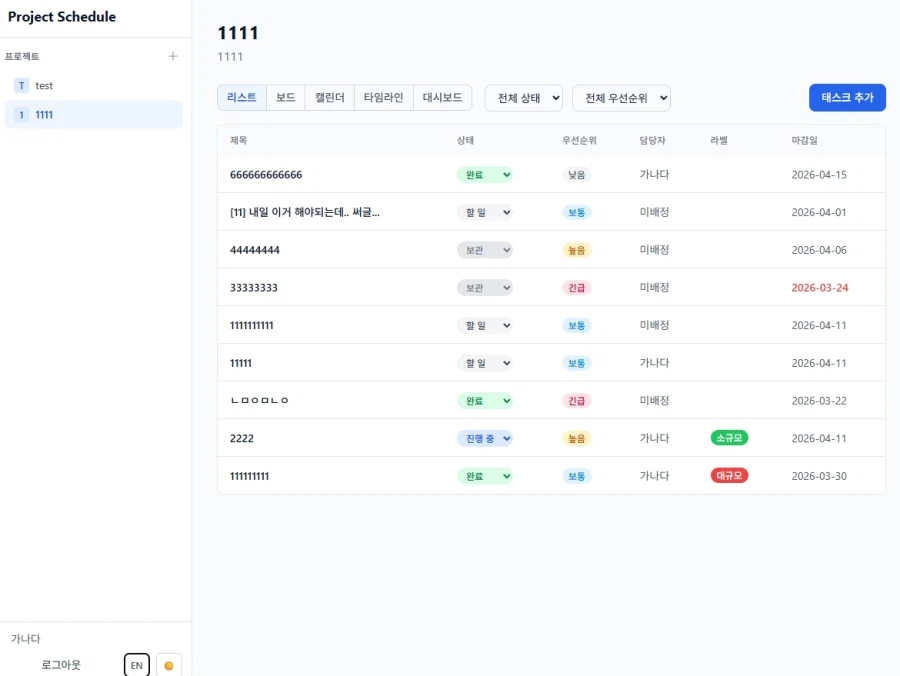
Task: Click the plus icon to add a project
Action: [173, 57]
